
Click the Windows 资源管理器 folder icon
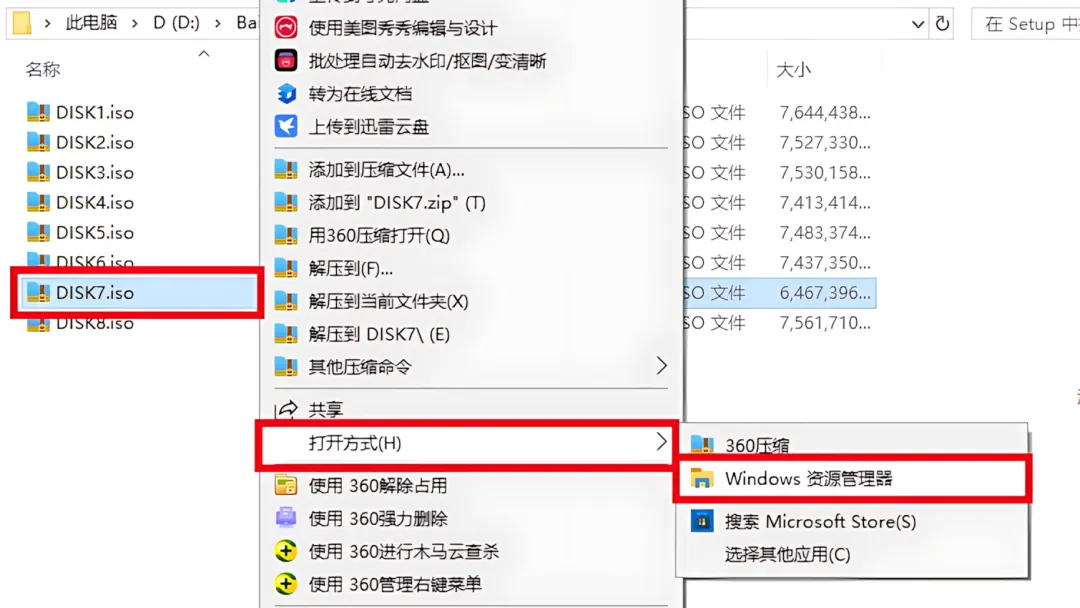702,479
